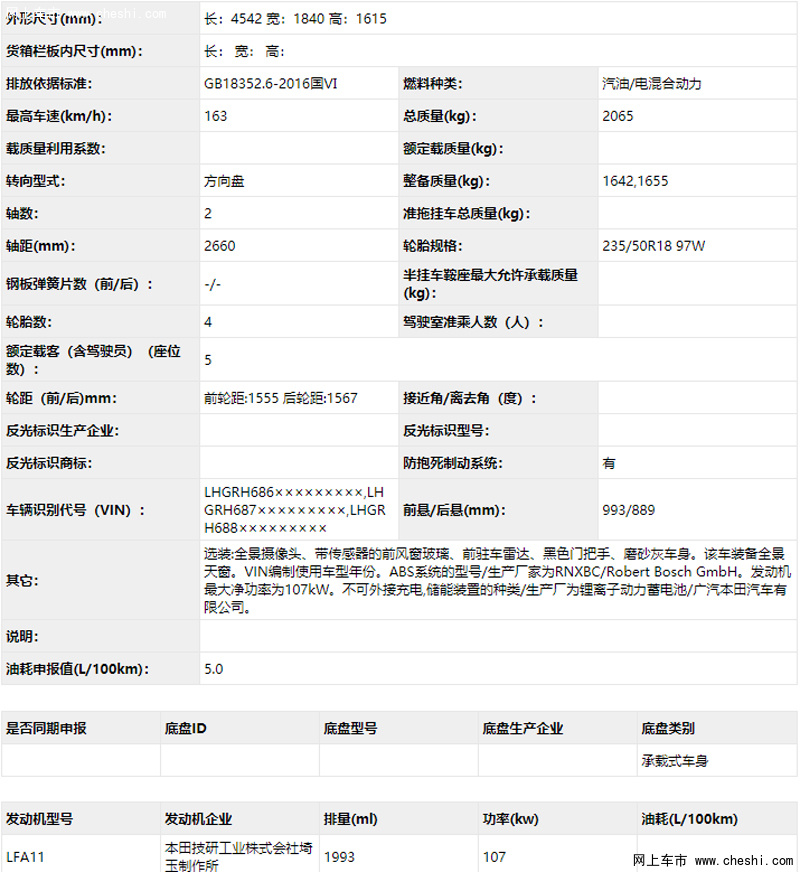Select the VIN value LHGRH686 text
The width and height of the screenshot is (800, 872).
(x=295, y=510)
